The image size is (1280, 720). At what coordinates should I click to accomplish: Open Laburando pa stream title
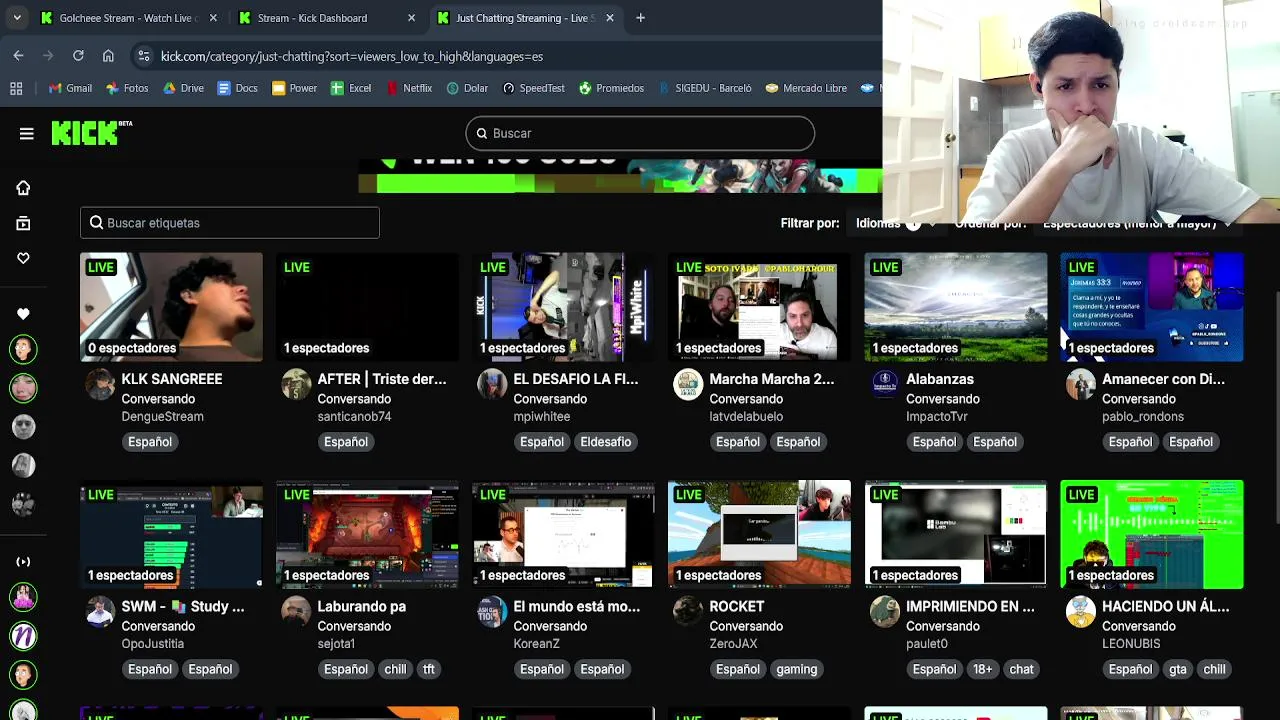click(361, 606)
